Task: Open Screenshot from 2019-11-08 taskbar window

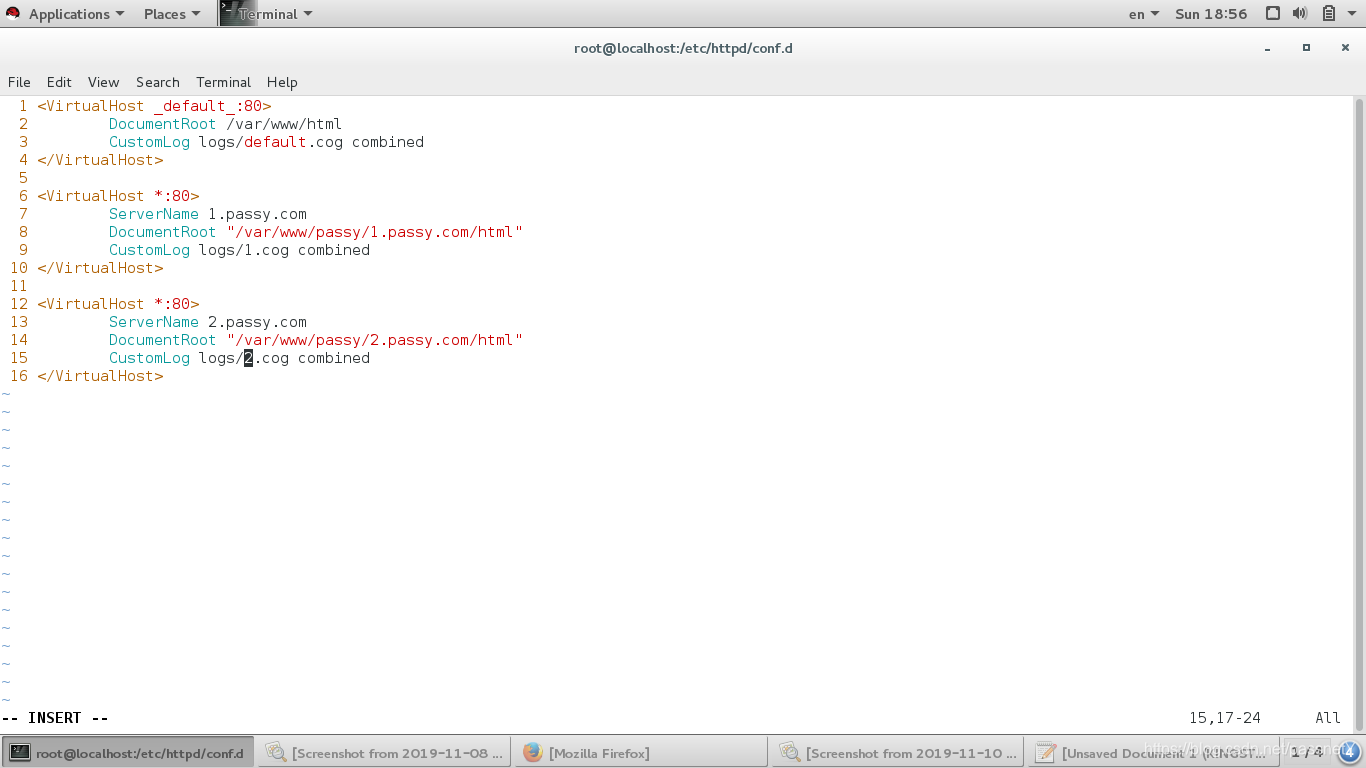Action: 385,753
